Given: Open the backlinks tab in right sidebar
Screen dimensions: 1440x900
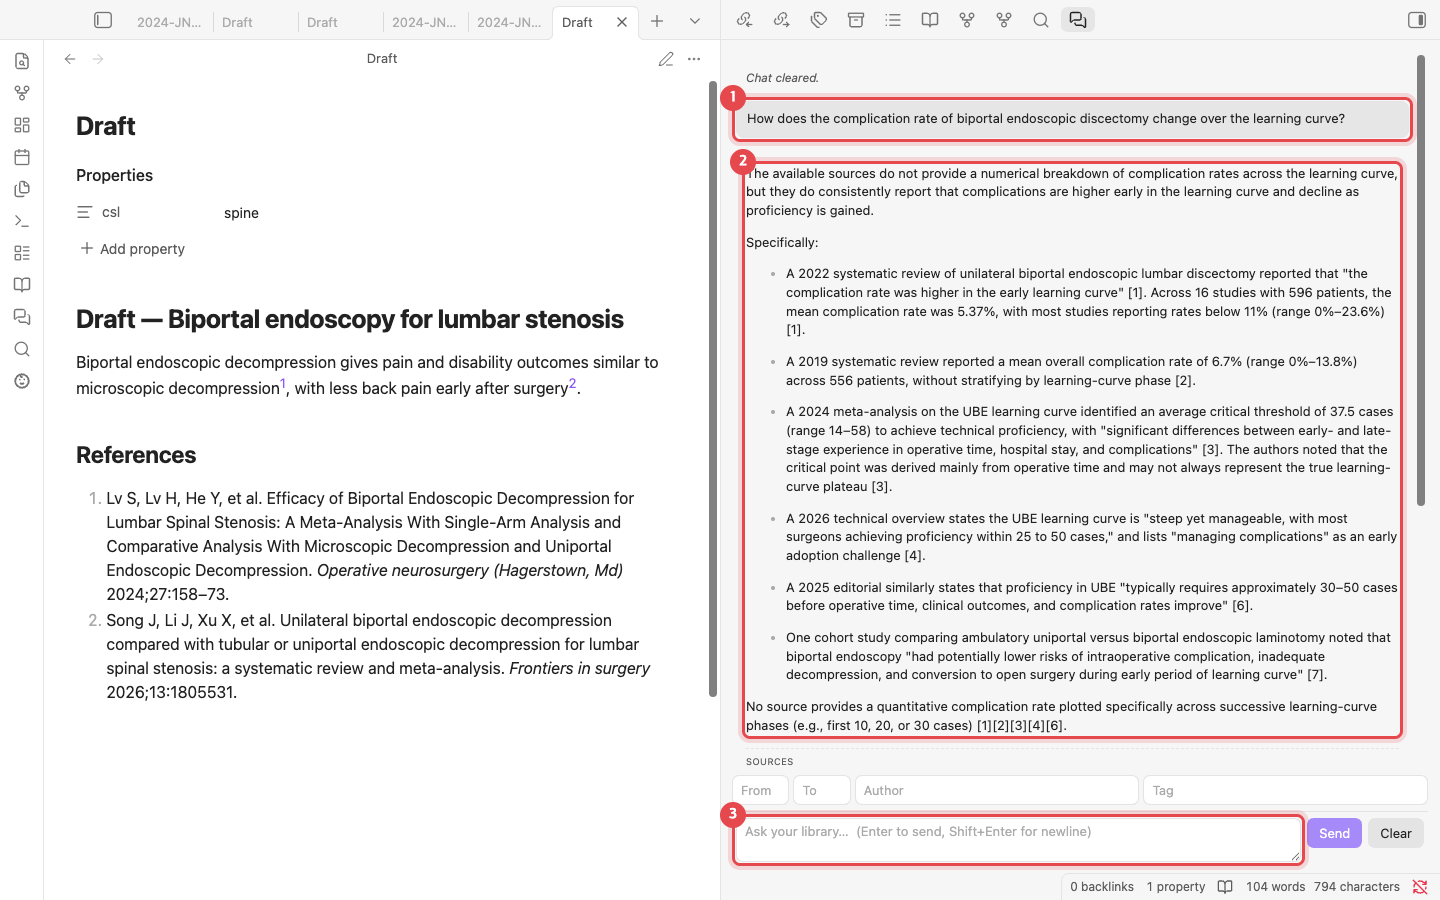Looking at the screenshot, I should tap(744, 20).
